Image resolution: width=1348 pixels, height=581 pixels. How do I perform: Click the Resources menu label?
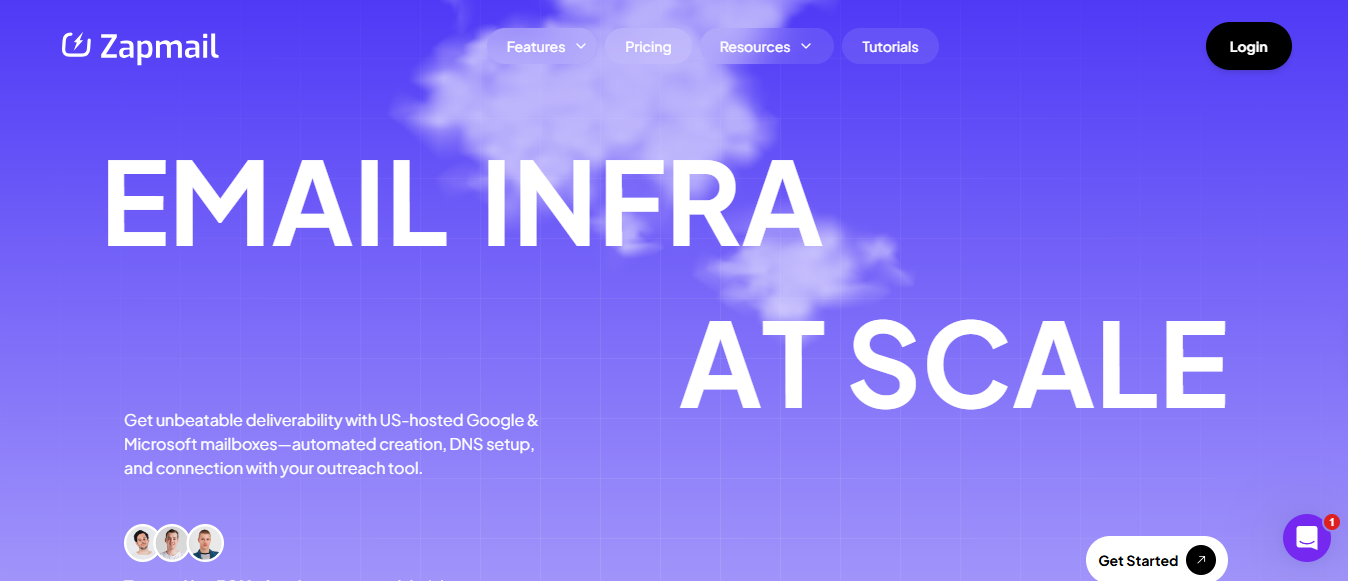coord(755,47)
